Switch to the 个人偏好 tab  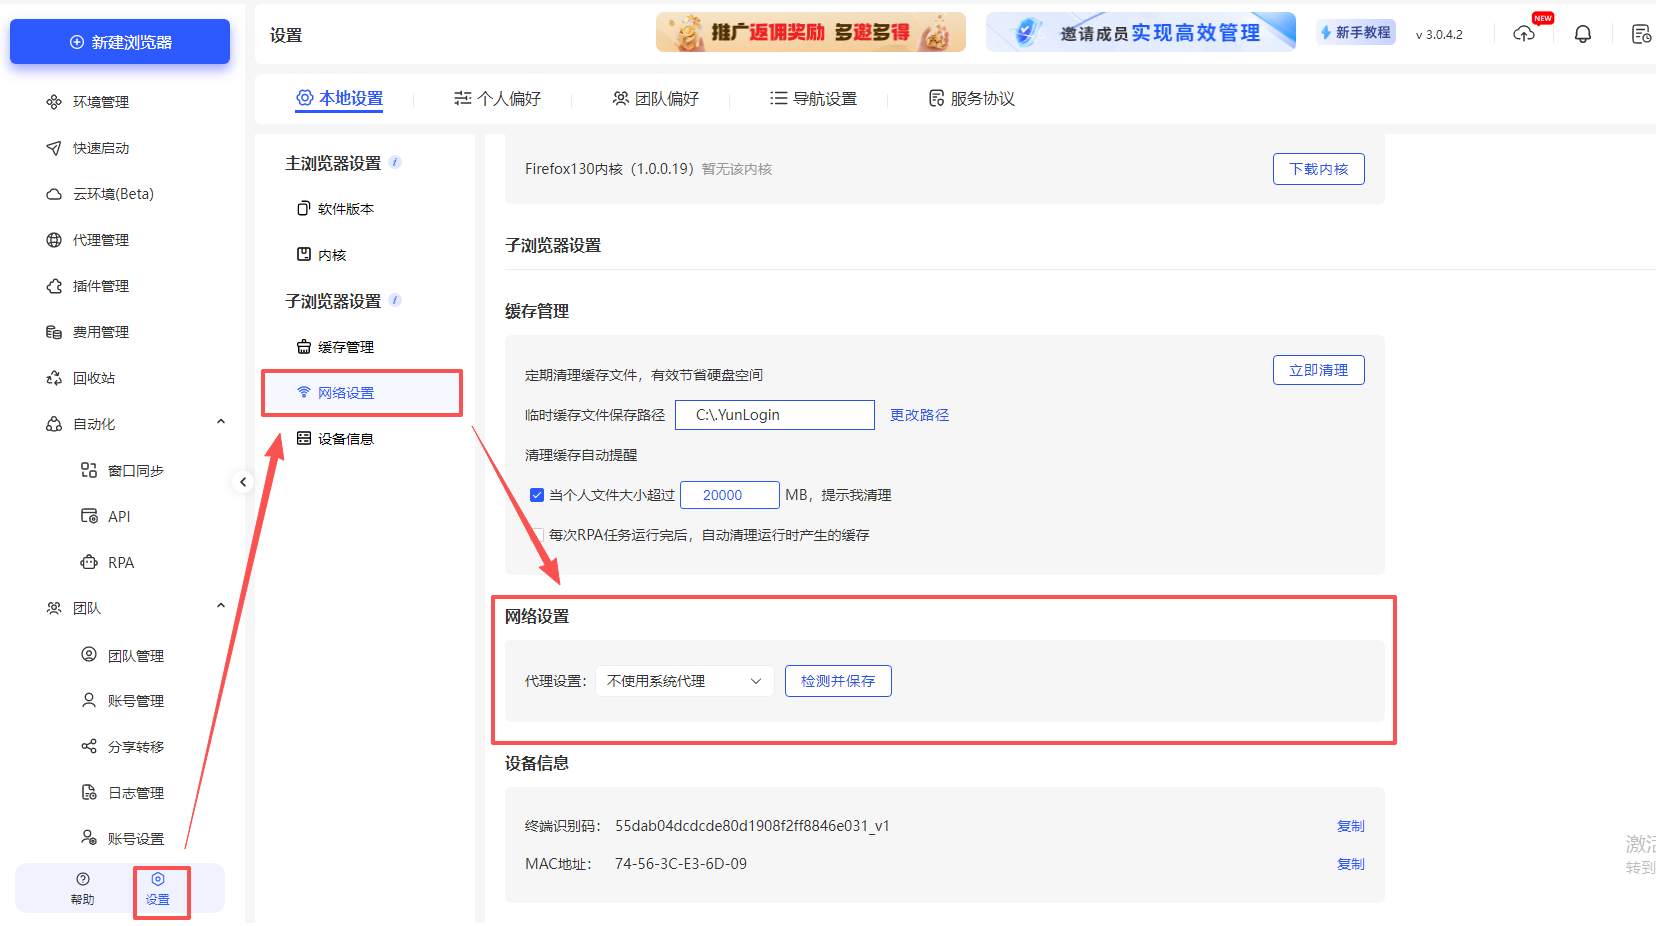[x=499, y=98]
